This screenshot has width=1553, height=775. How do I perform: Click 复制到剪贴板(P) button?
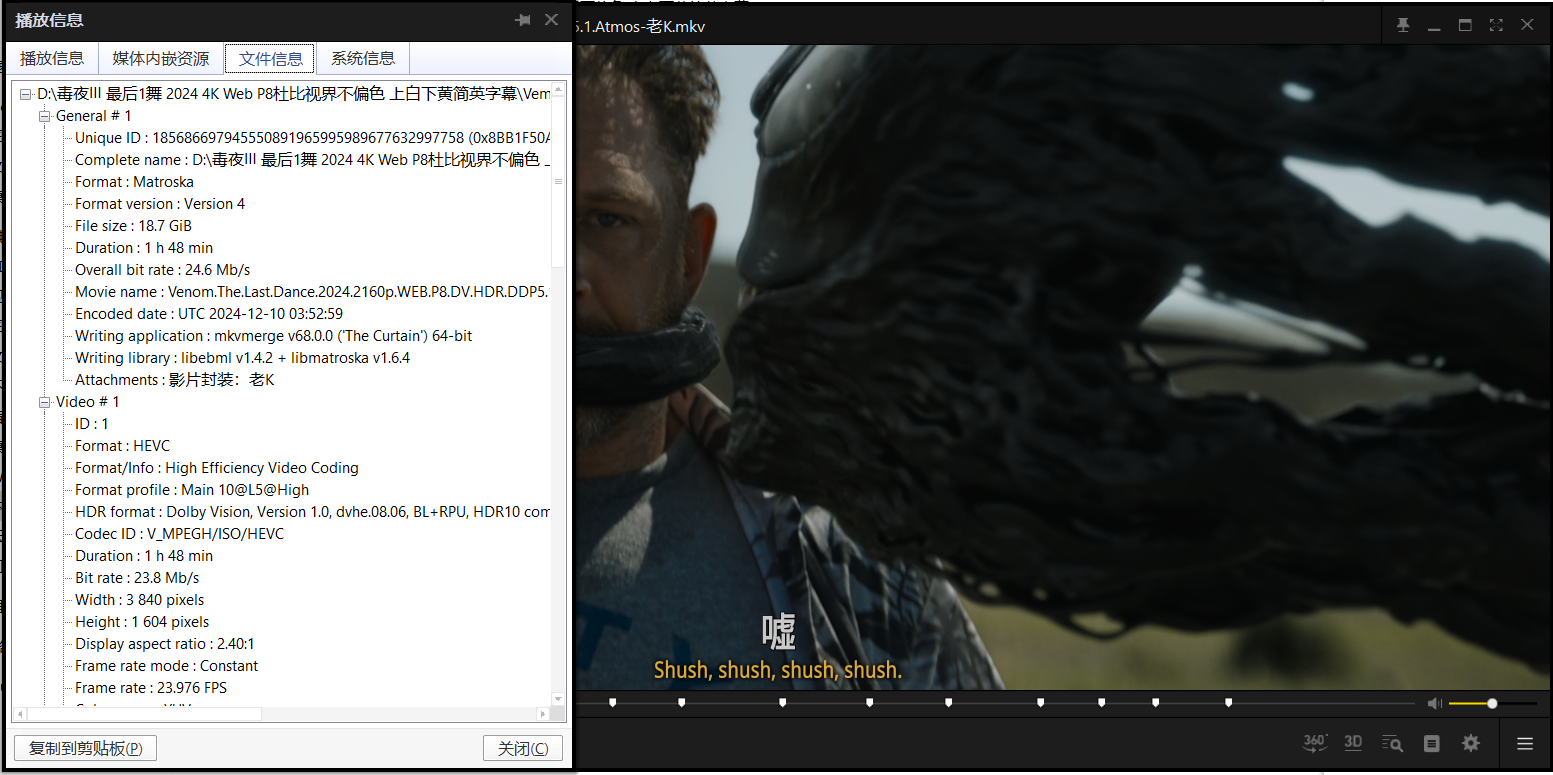coord(86,748)
